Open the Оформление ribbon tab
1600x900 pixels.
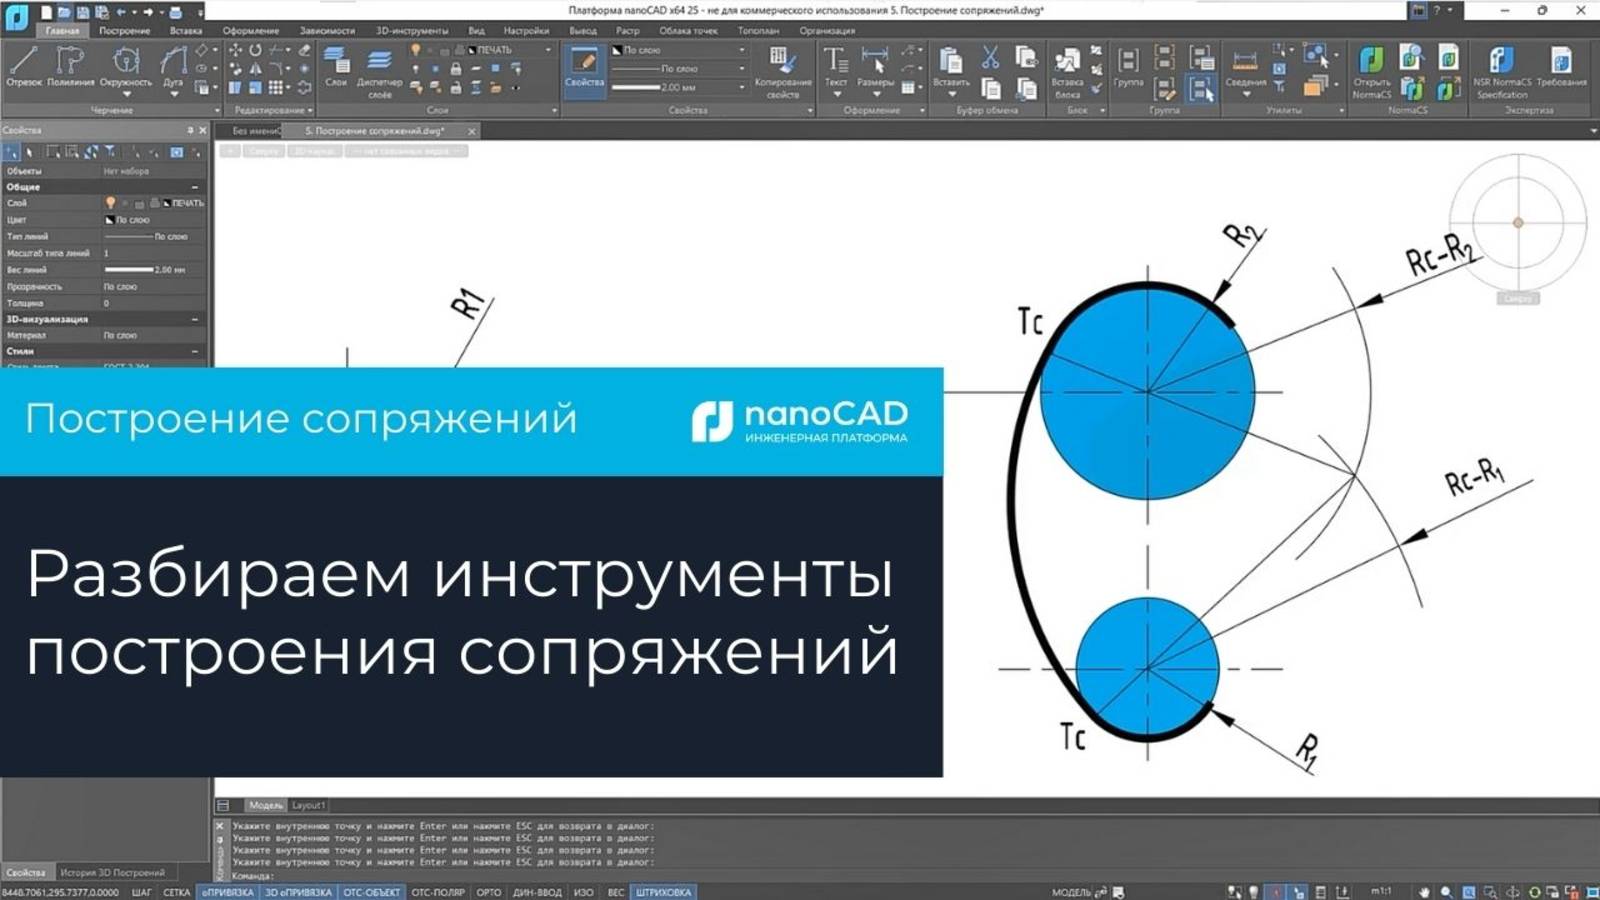(x=251, y=31)
